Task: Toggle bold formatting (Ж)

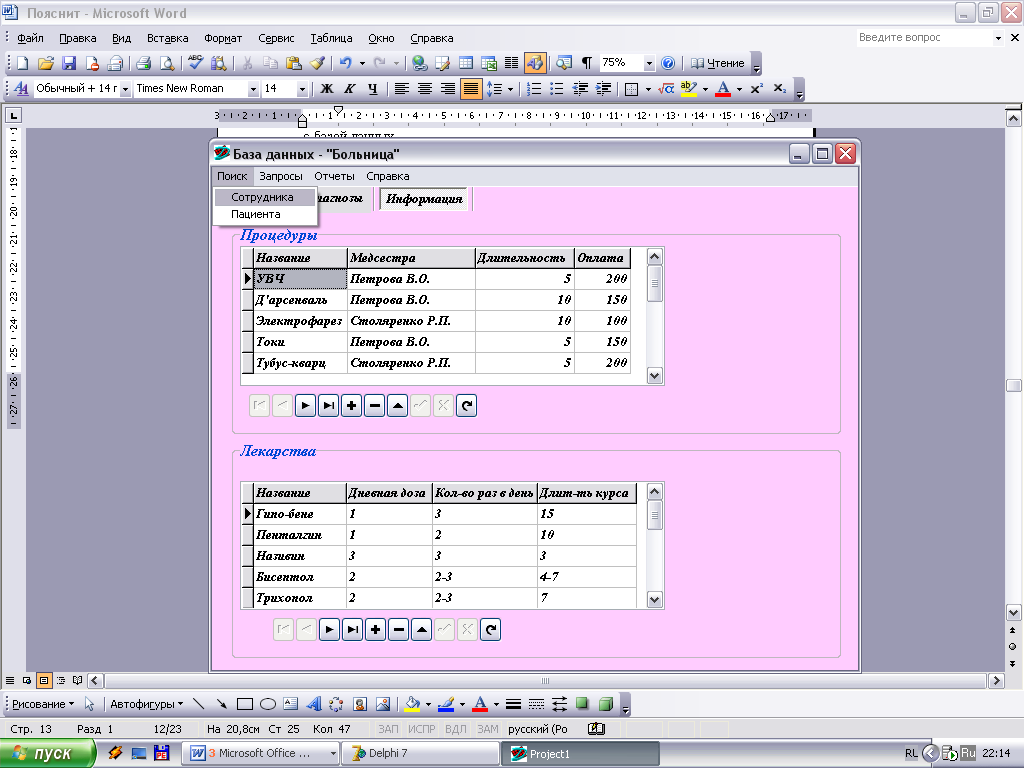Action: tap(326, 89)
